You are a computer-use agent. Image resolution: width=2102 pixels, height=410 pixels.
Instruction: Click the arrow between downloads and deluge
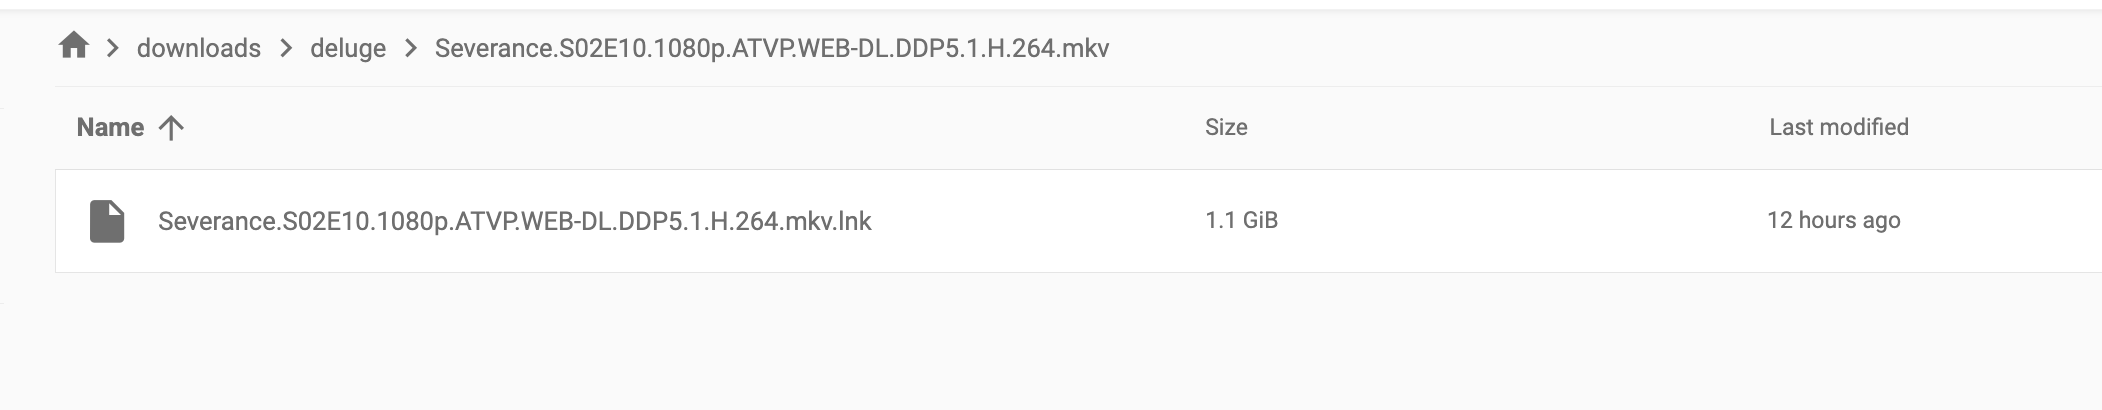point(286,48)
